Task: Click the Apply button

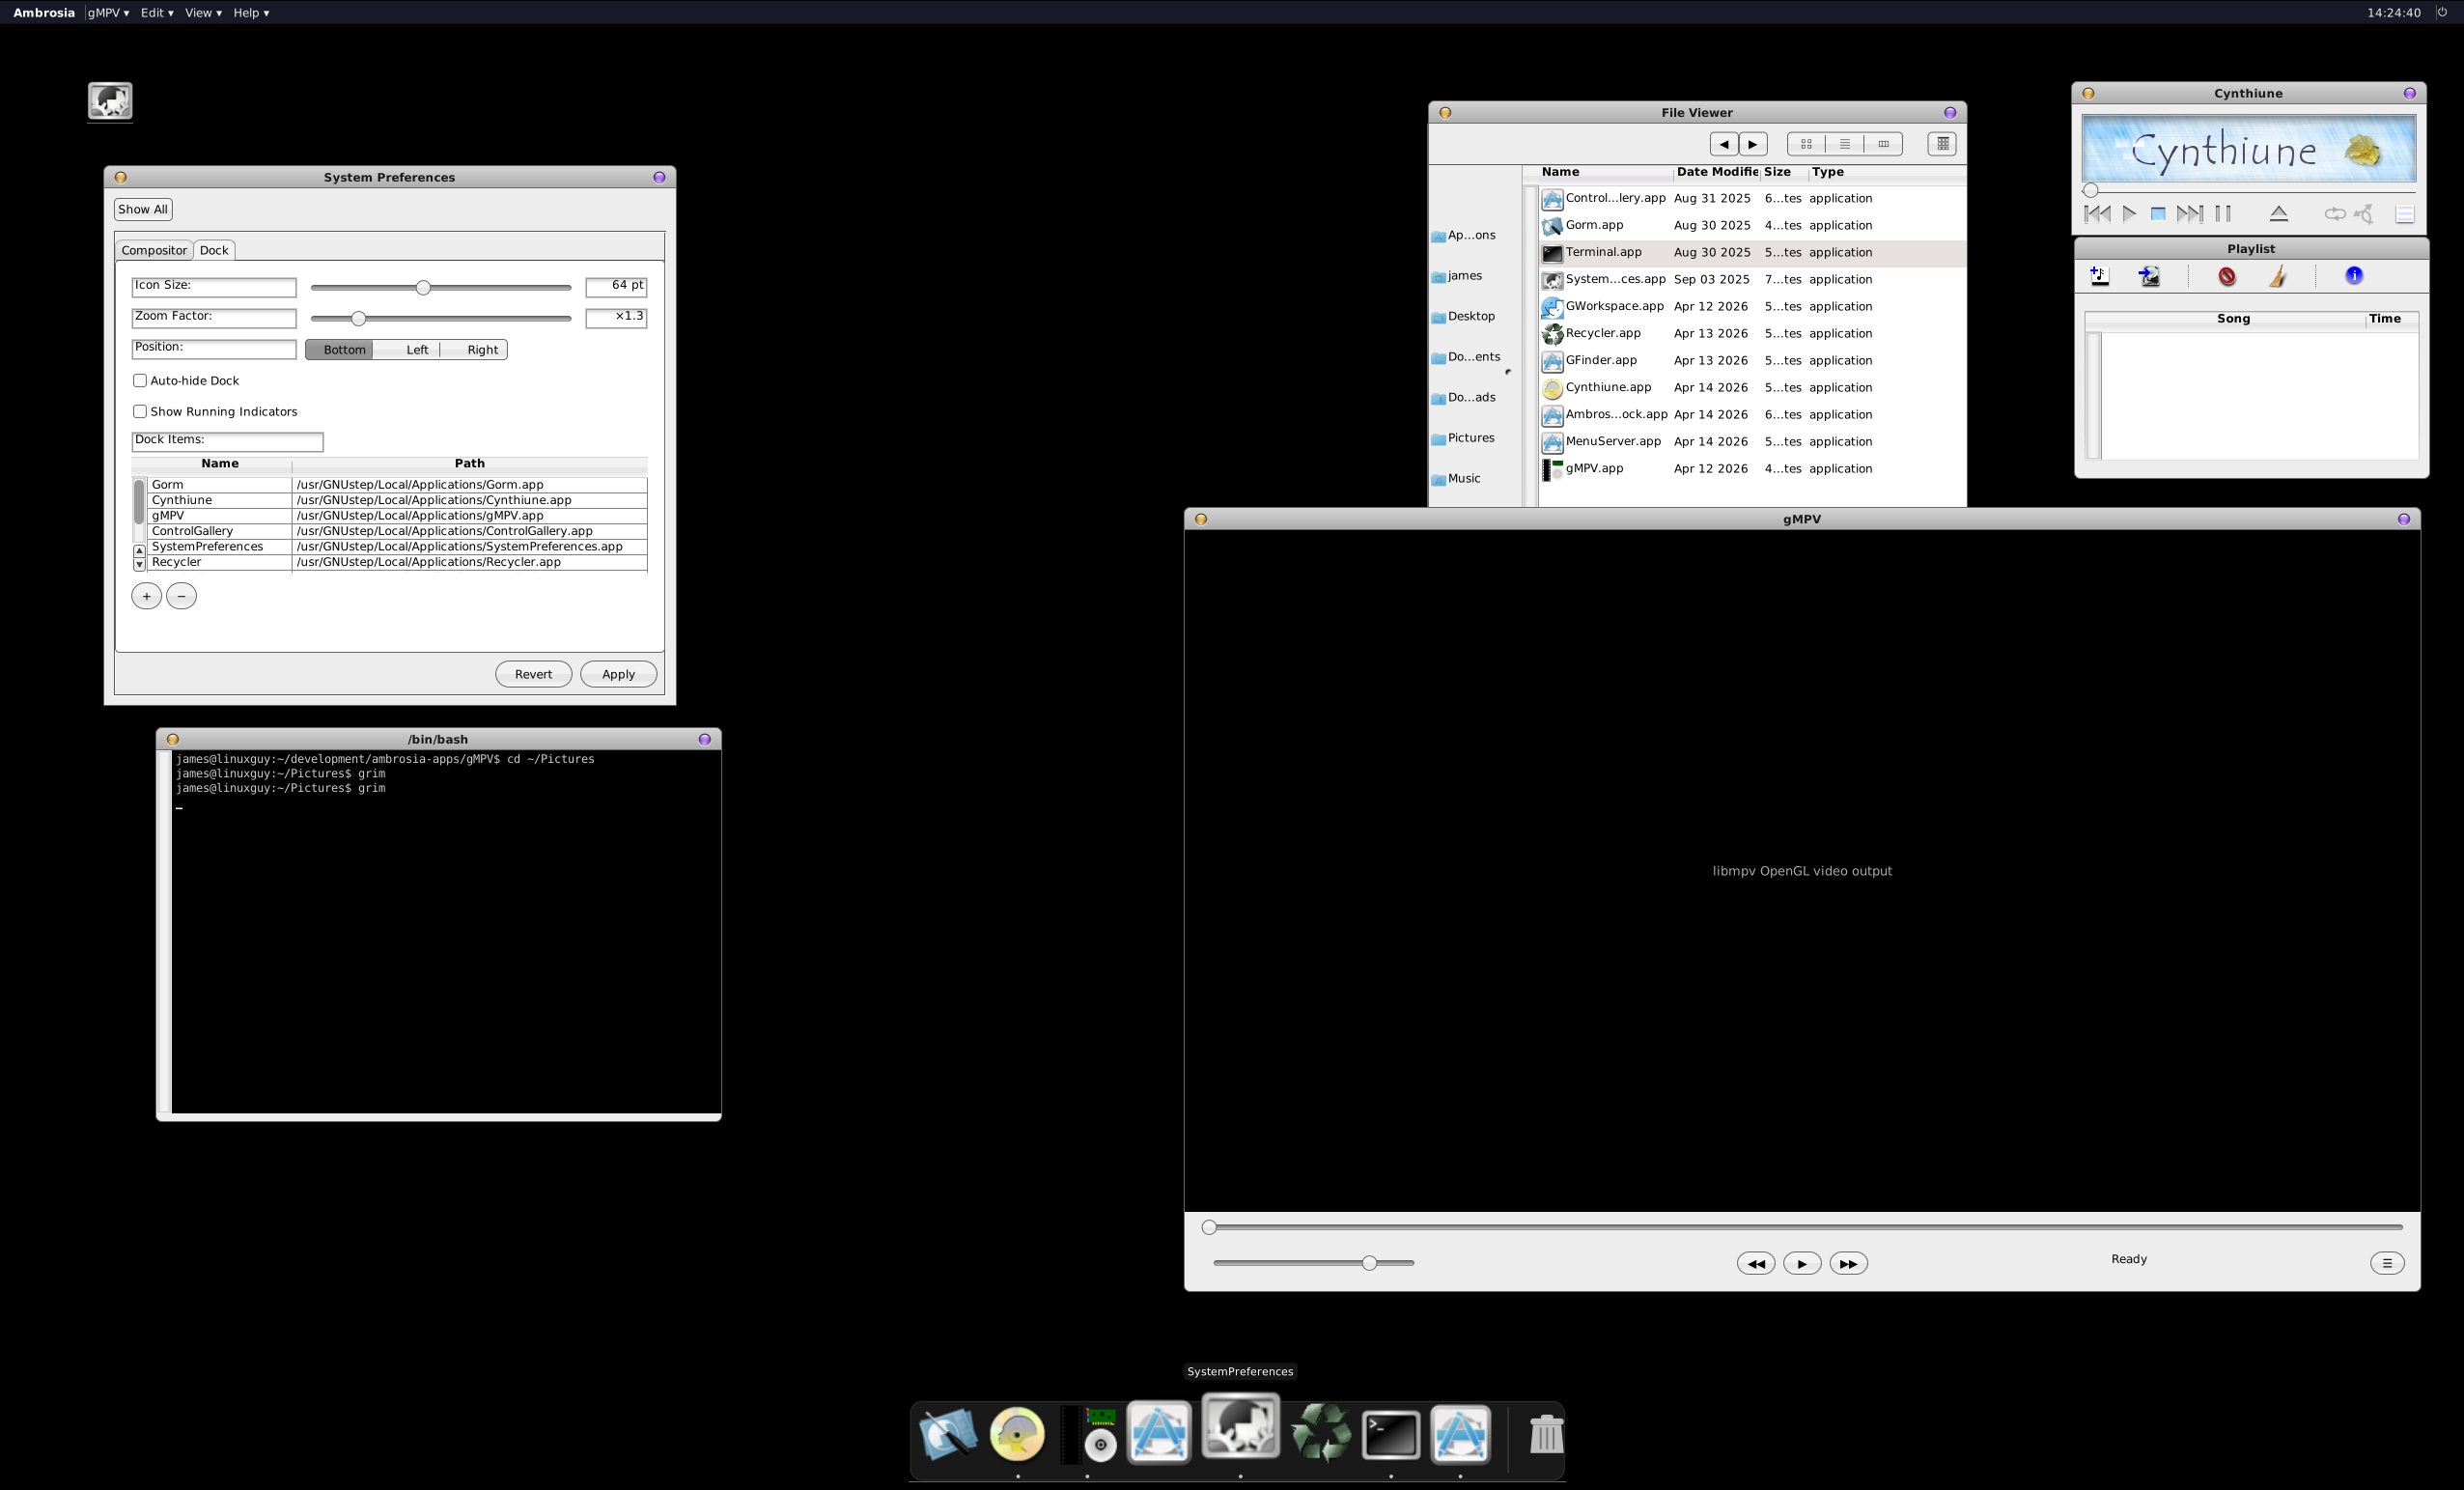Action: (618, 674)
